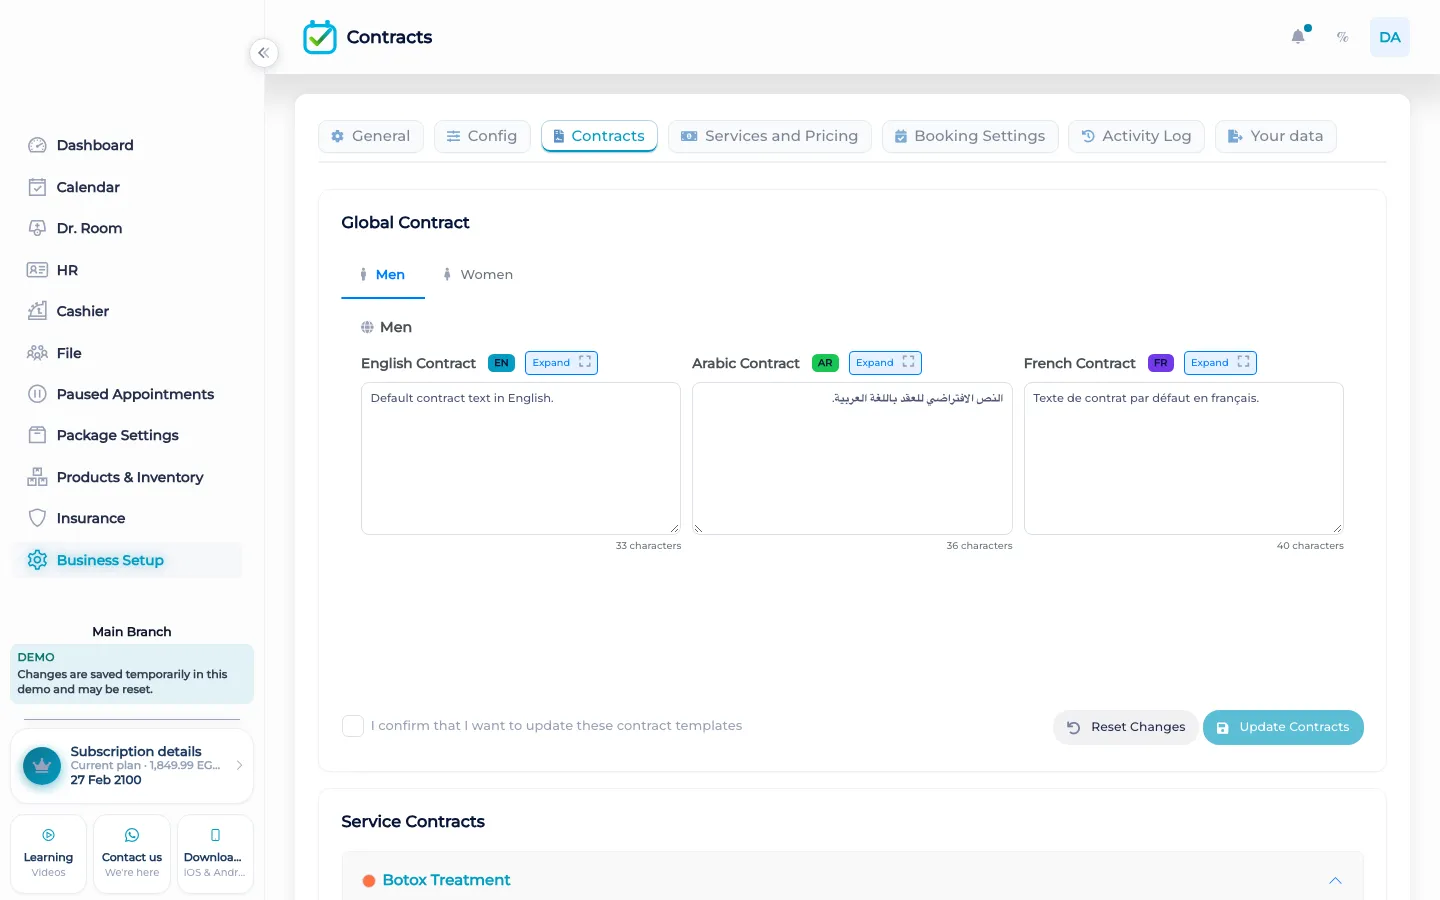
Task: Open the notifications bell
Action: 1298,37
